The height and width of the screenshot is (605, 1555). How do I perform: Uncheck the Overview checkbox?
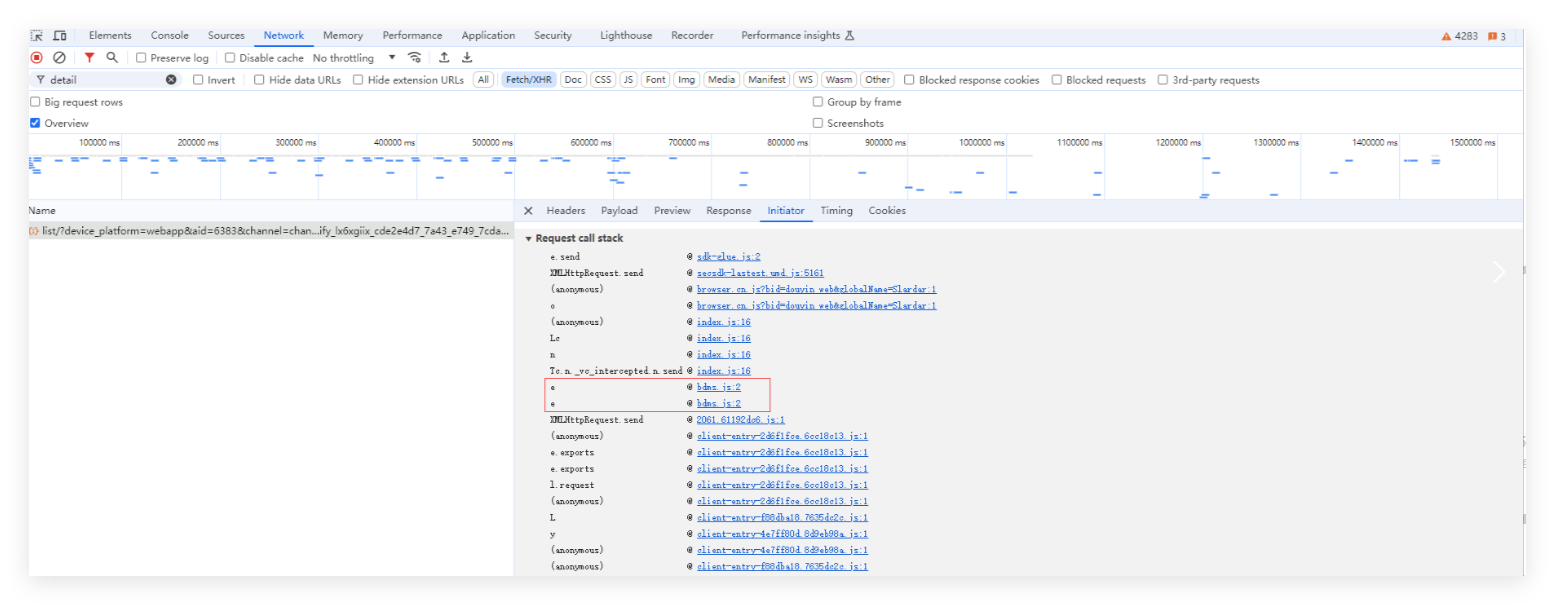point(36,123)
